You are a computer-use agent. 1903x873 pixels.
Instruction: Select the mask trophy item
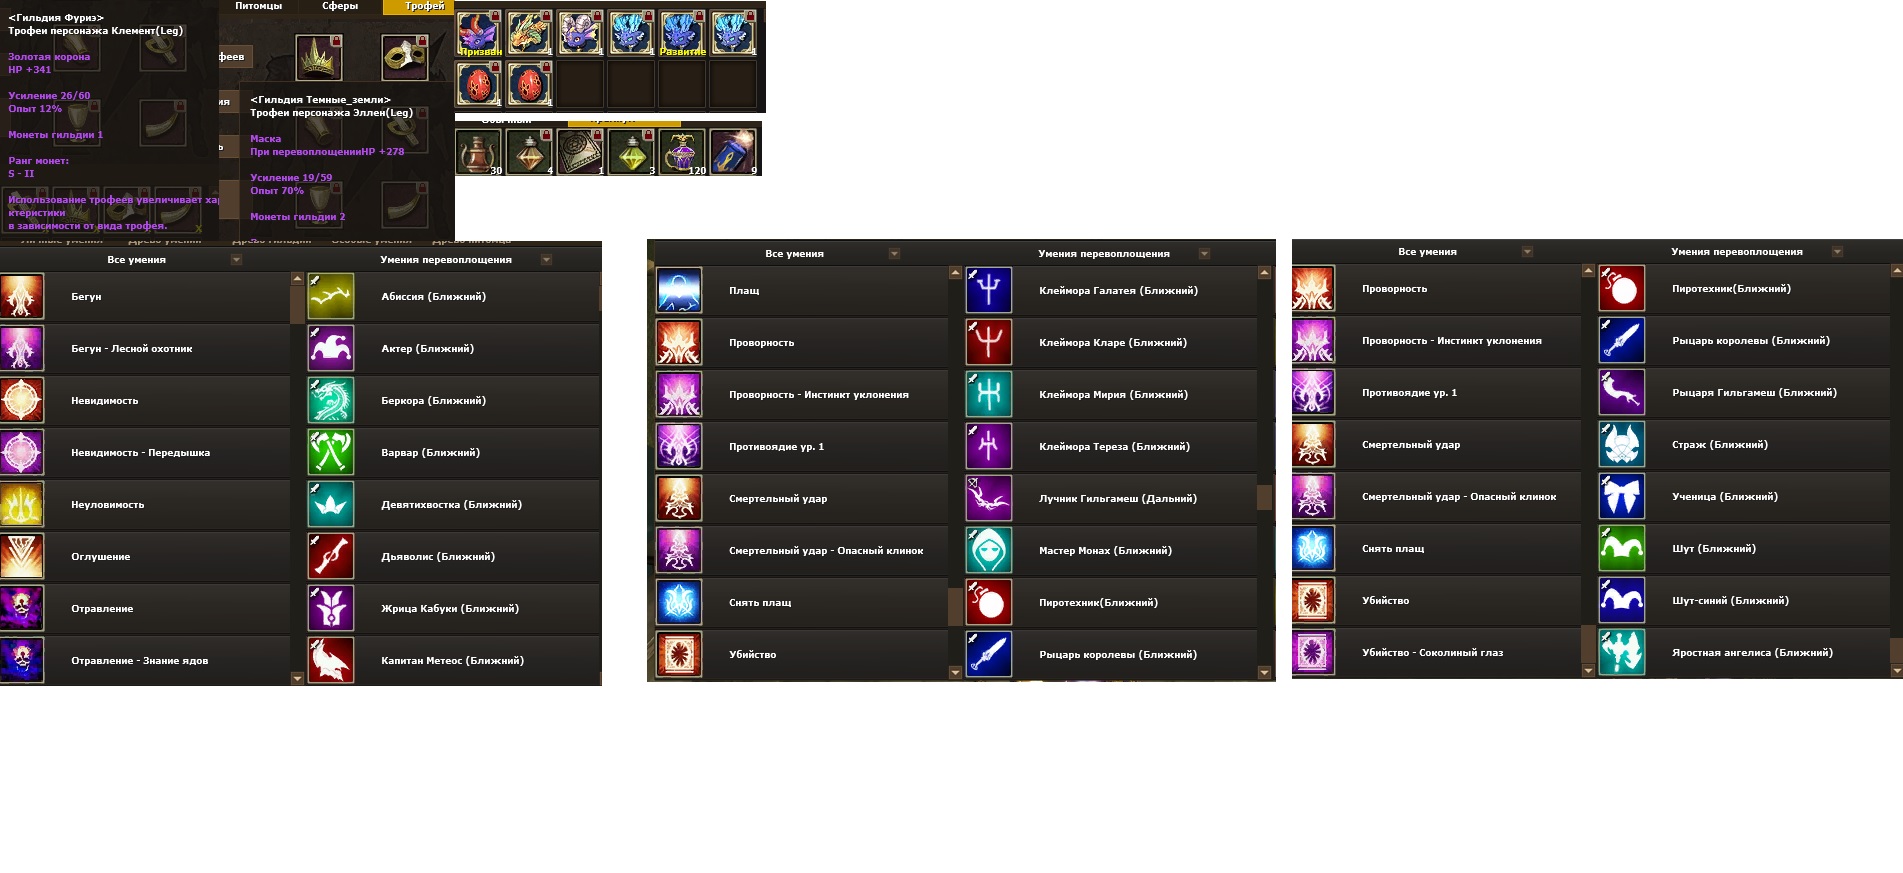point(405,58)
